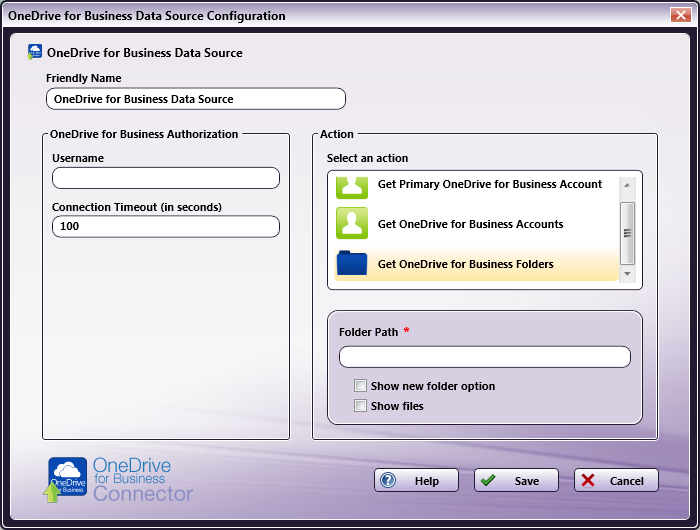700x530 pixels.
Task: Click into the Username field
Action: [x=166, y=178]
